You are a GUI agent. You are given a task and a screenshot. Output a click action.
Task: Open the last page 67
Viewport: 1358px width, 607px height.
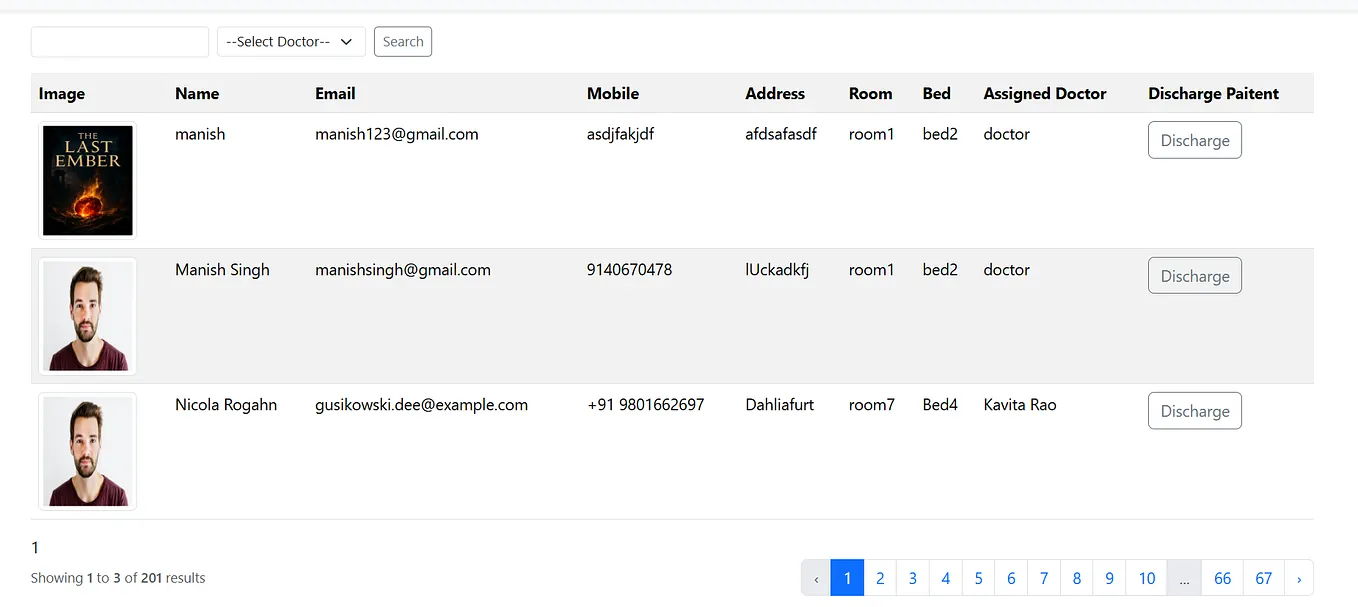pyautogui.click(x=1263, y=578)
